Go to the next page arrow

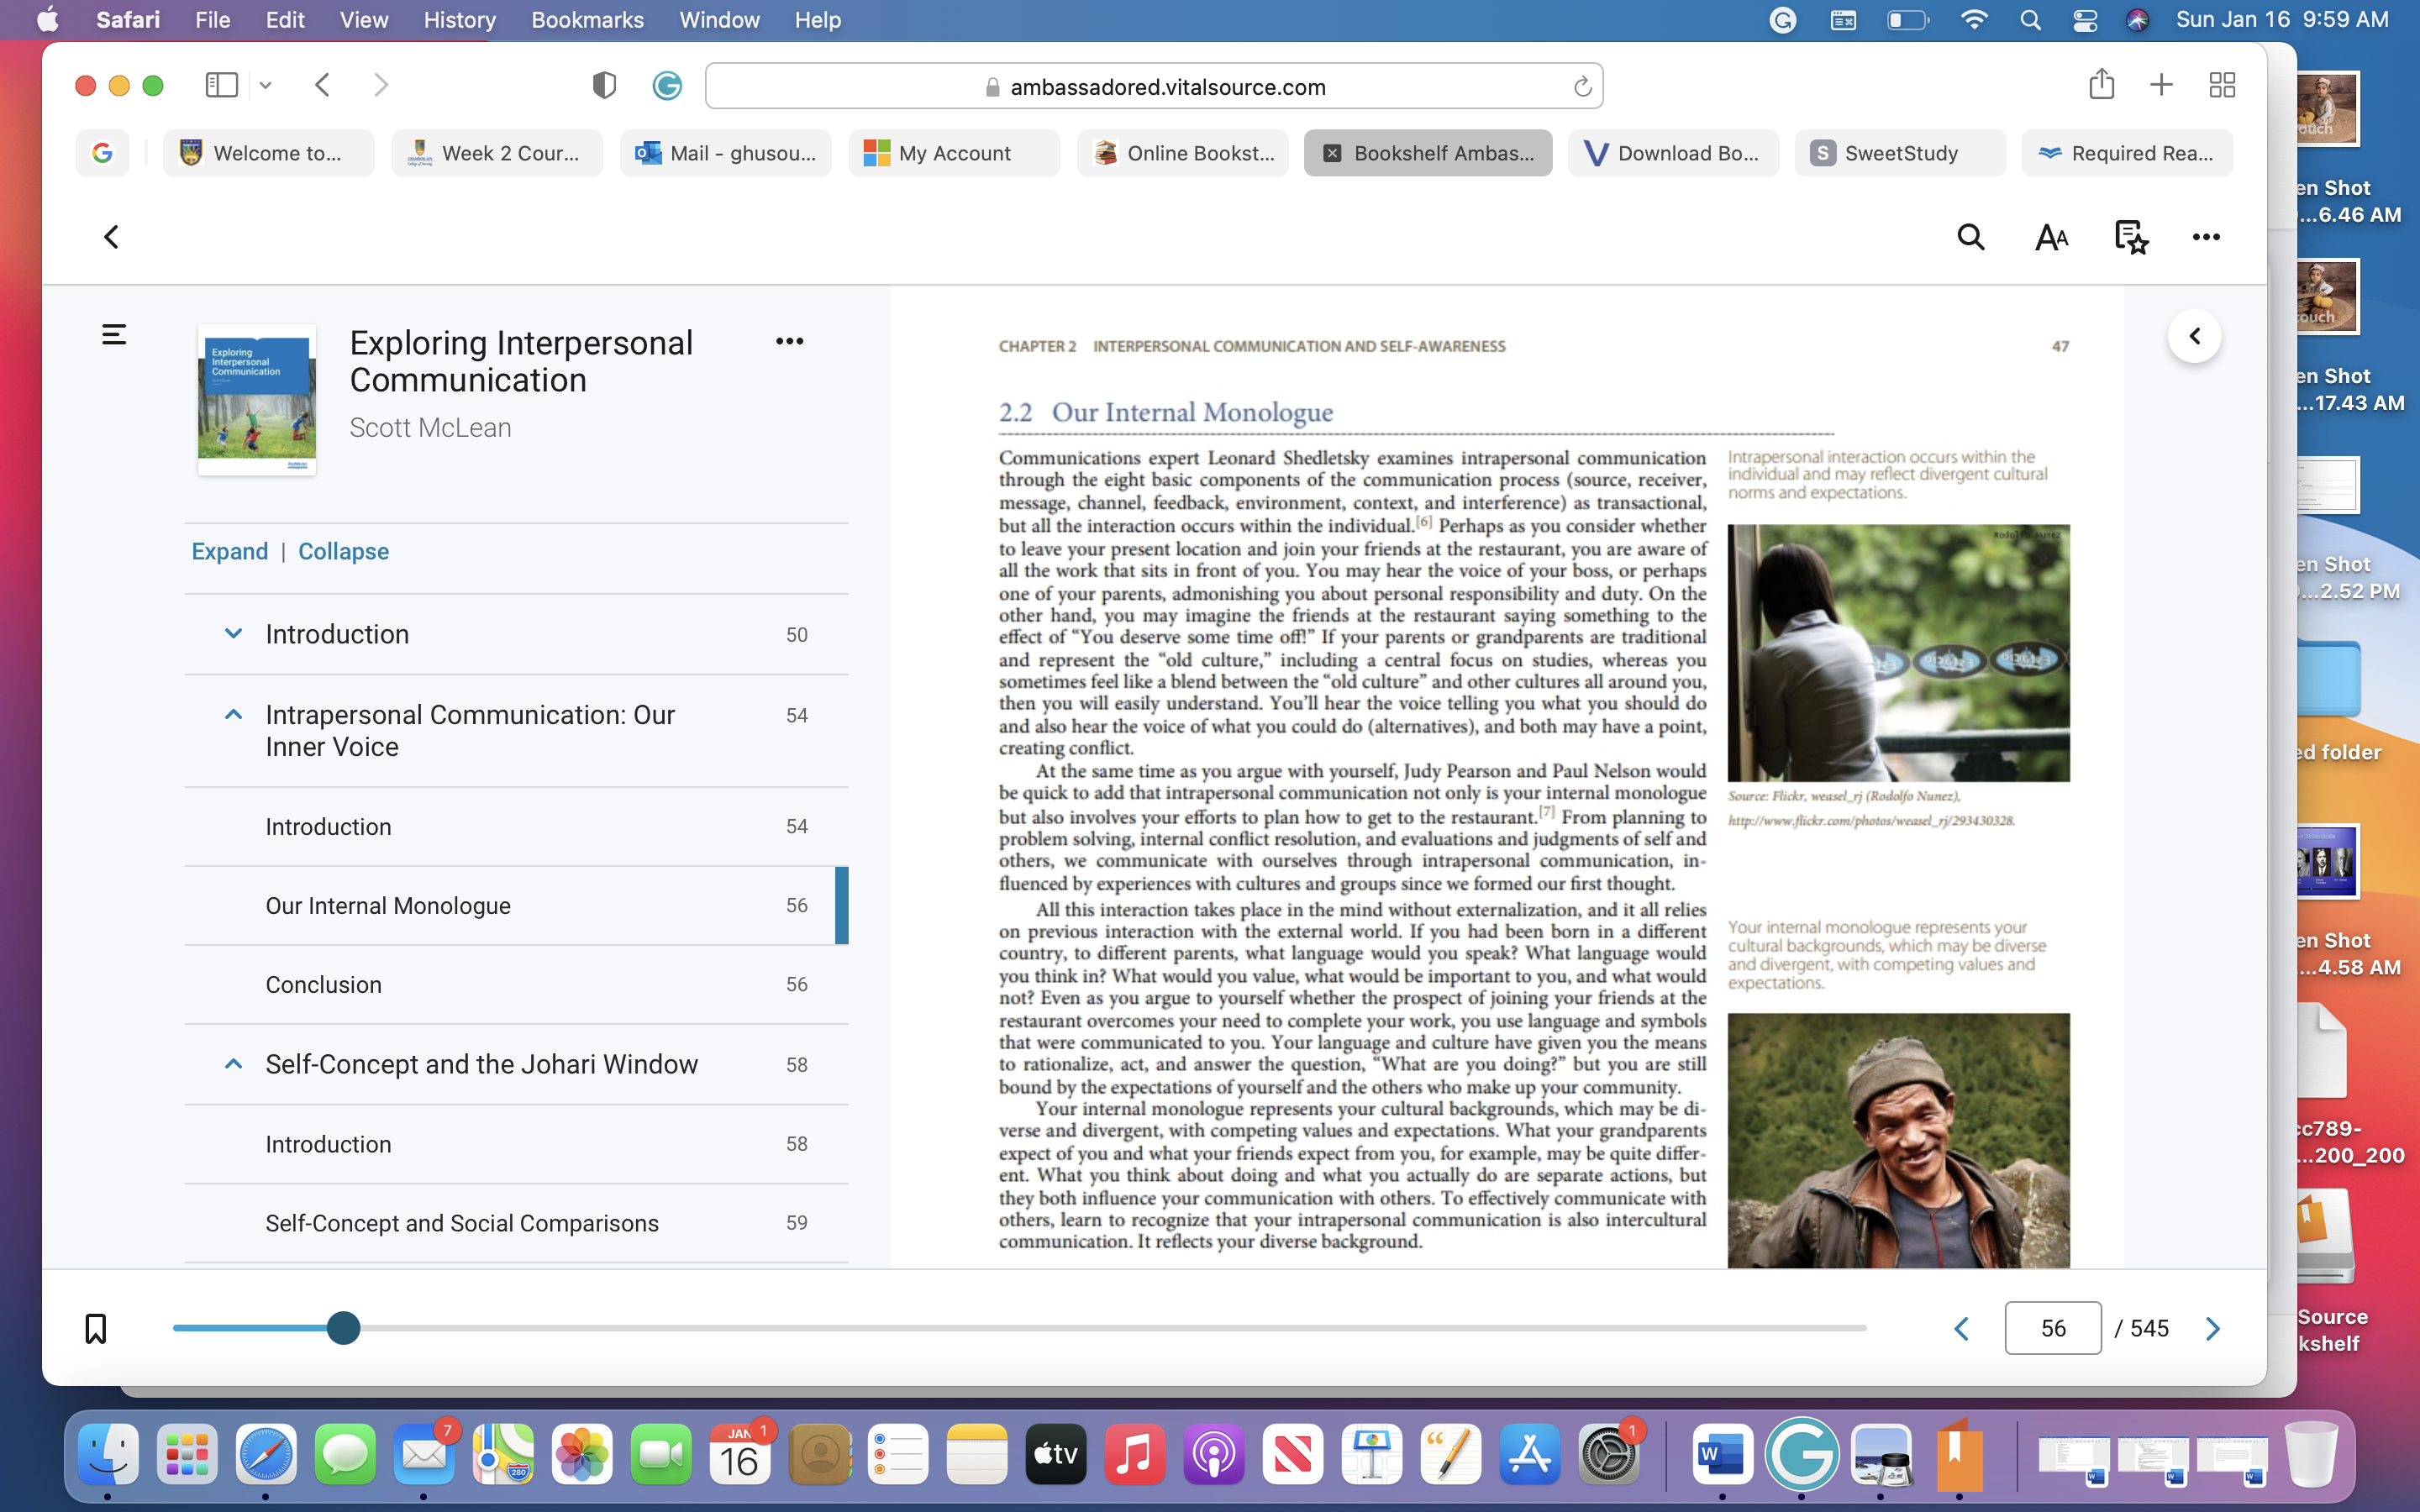coord(2212,1328)
